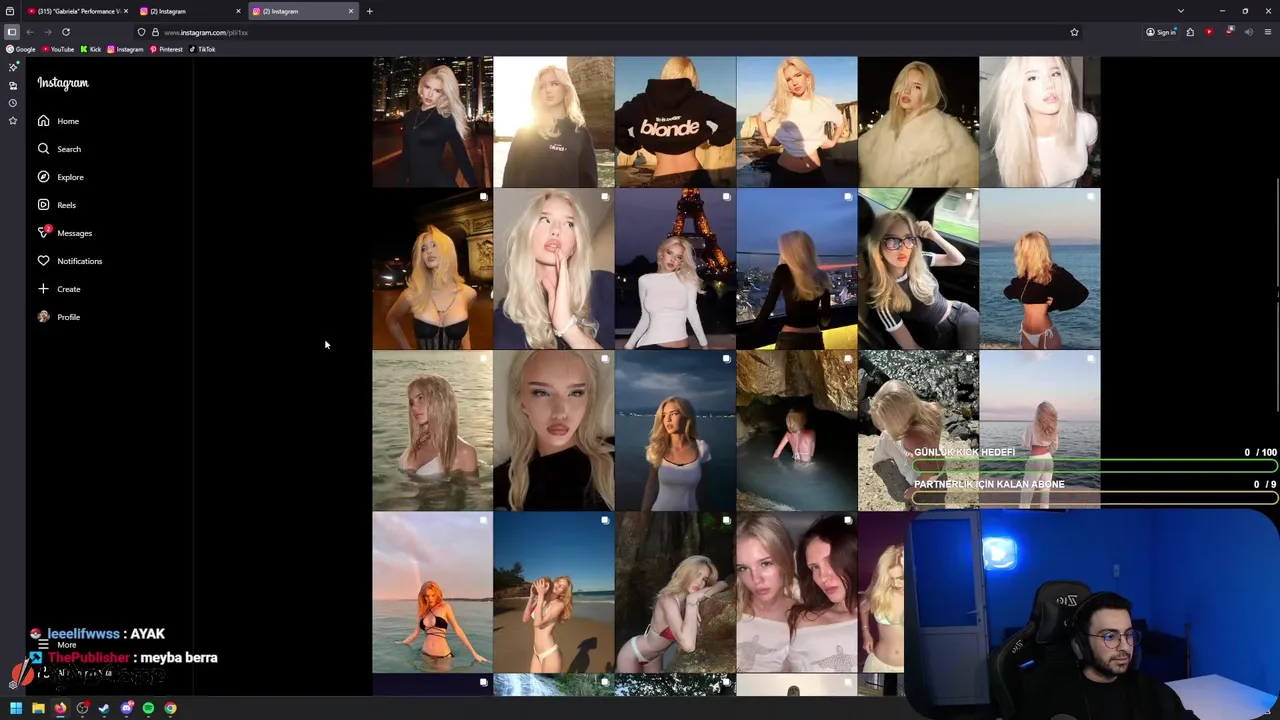Image resolution: width=1280 pixels, height=720 pixels.
Task: Go forward in browser history
Action: pos(47,32)
